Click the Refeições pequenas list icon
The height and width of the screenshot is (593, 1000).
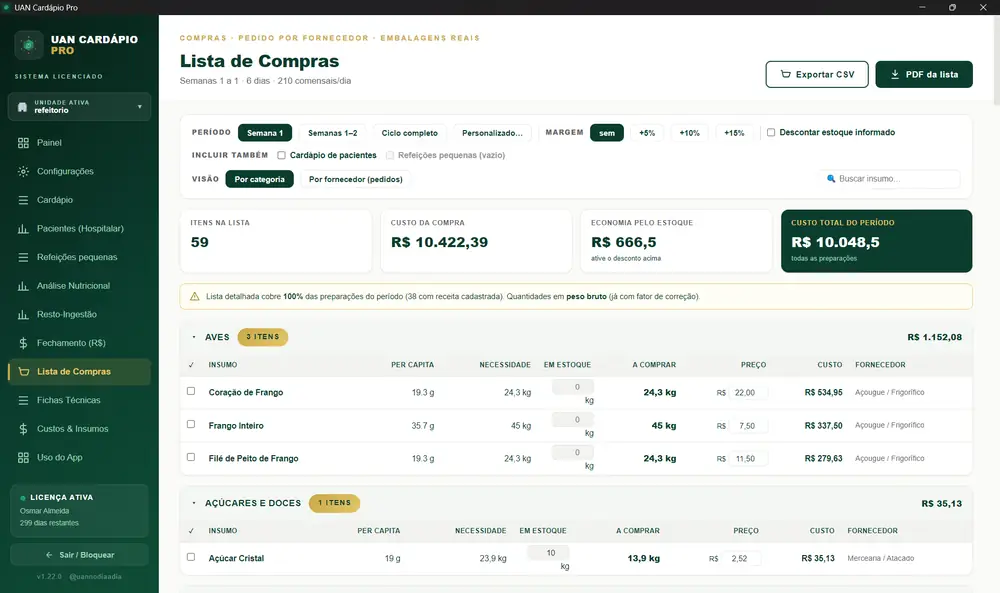pos(24,257)
